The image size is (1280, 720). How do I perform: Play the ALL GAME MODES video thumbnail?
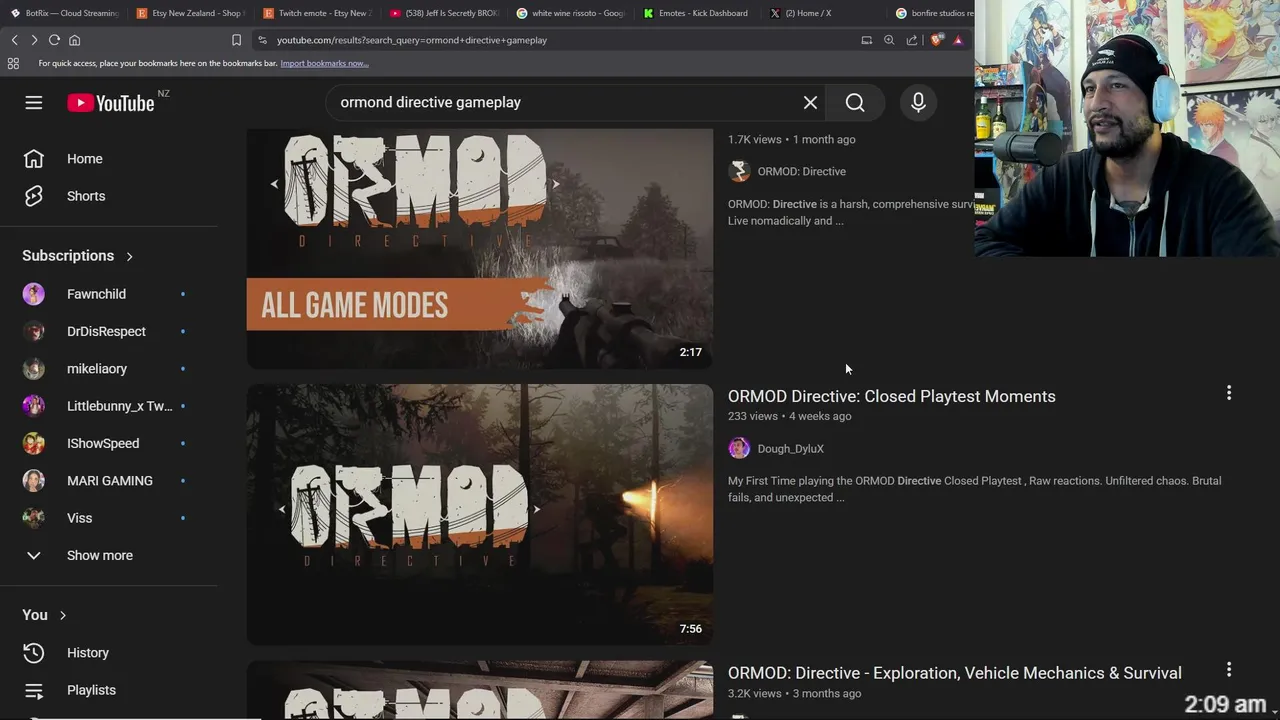click(x=480, y=248)
